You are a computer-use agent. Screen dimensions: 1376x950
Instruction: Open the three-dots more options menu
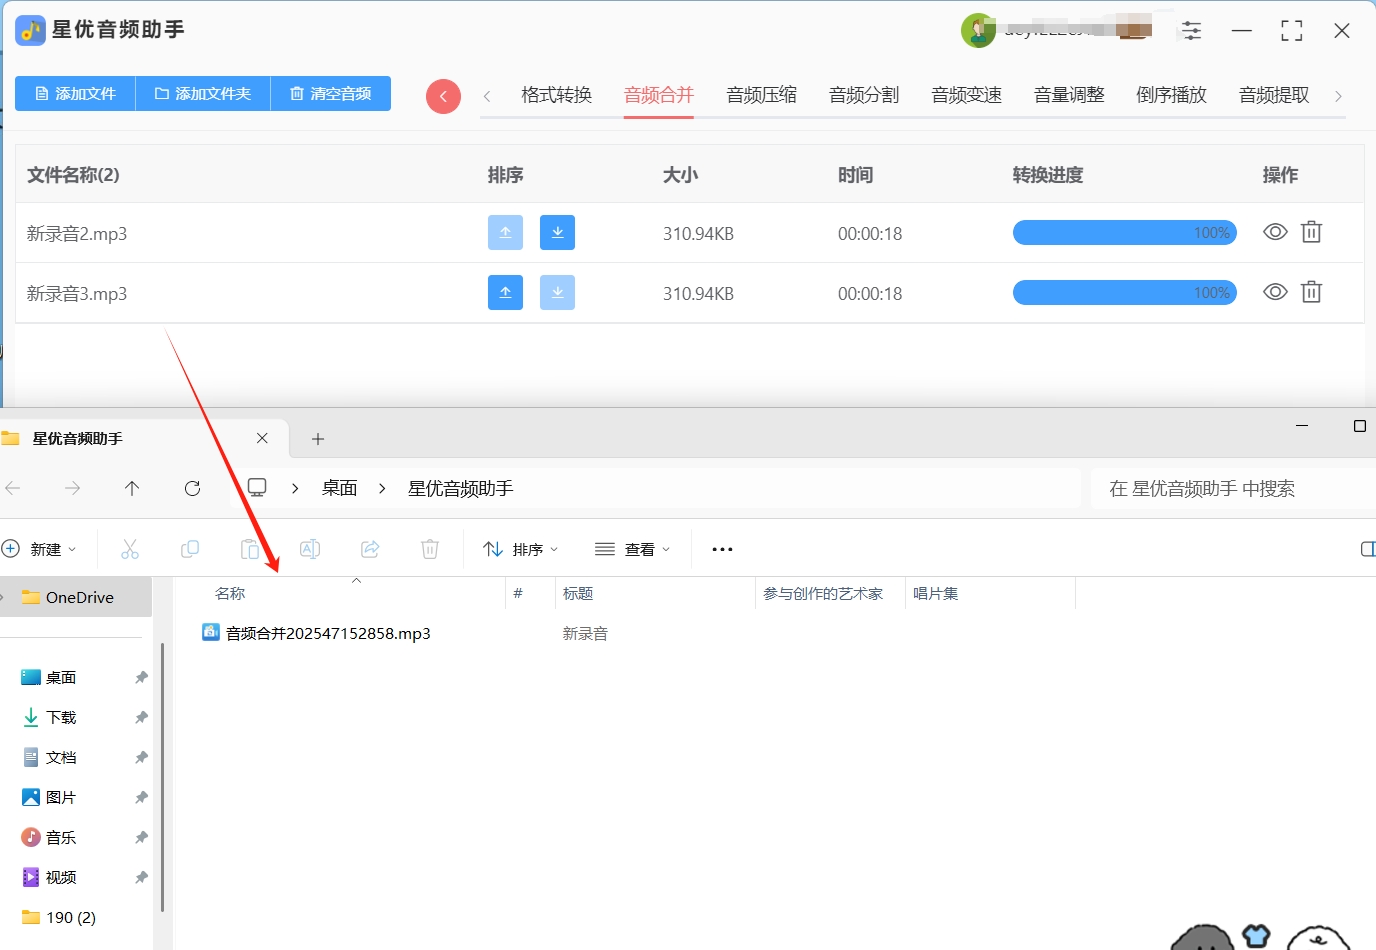[x=722, y=549]
